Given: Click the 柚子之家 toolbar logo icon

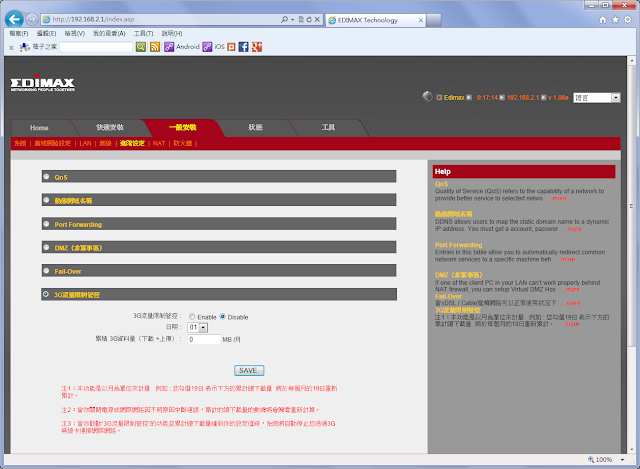Looking at the screenshot, I should (x=25, y=47).
